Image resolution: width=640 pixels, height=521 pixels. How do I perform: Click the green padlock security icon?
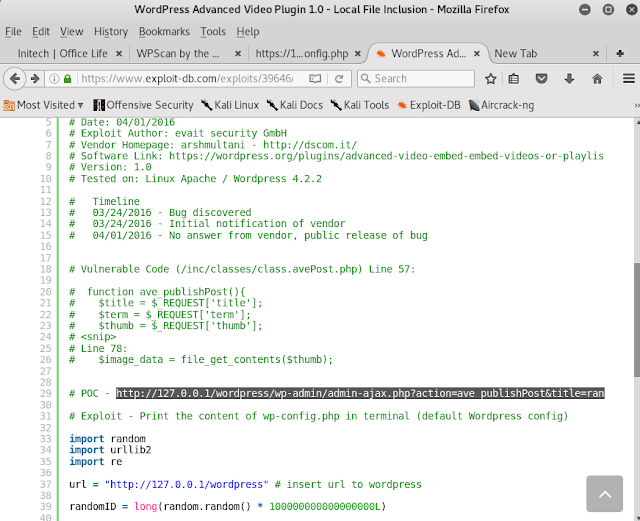[68, 78]
